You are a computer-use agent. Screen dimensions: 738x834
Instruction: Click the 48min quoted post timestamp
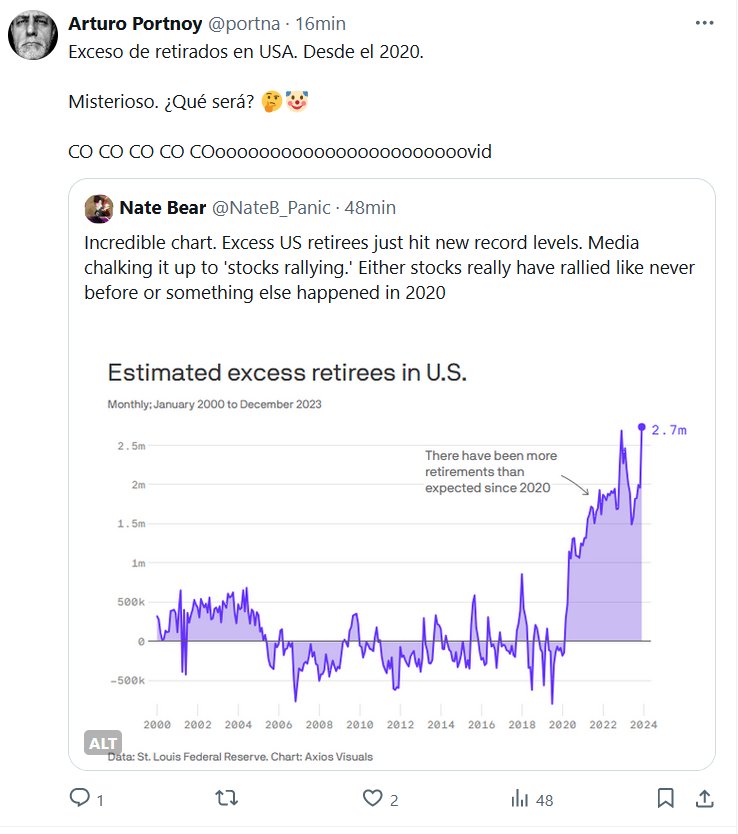(370, 208)
